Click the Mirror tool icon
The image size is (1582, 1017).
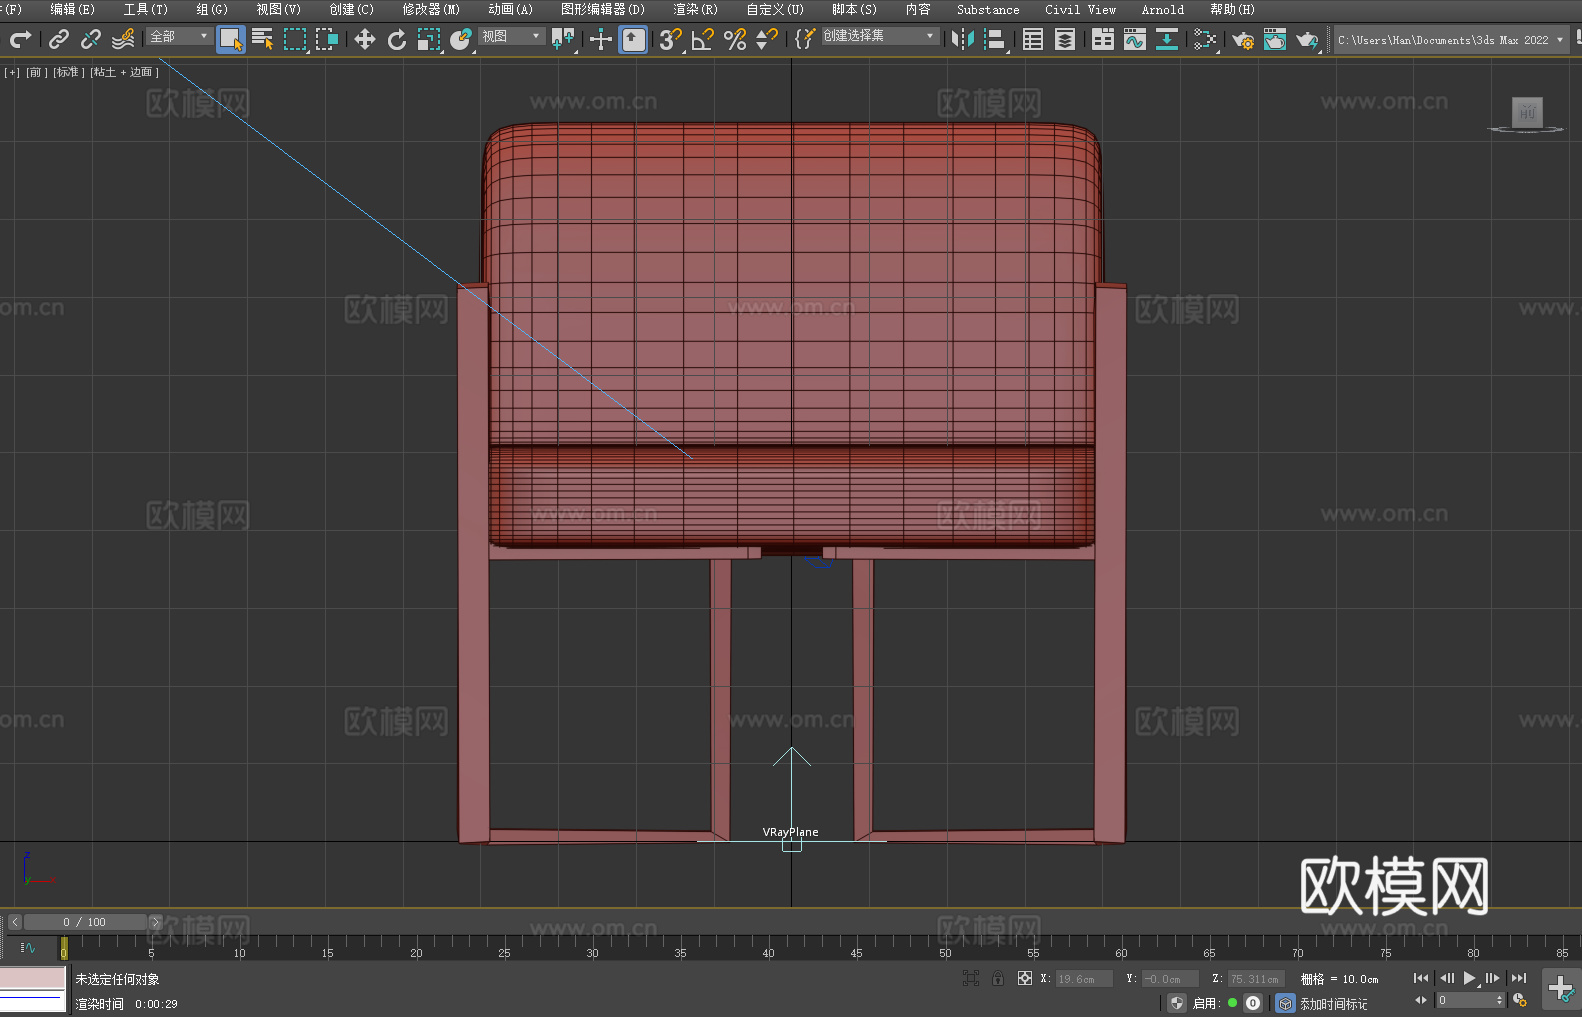[x=963, y=39]
